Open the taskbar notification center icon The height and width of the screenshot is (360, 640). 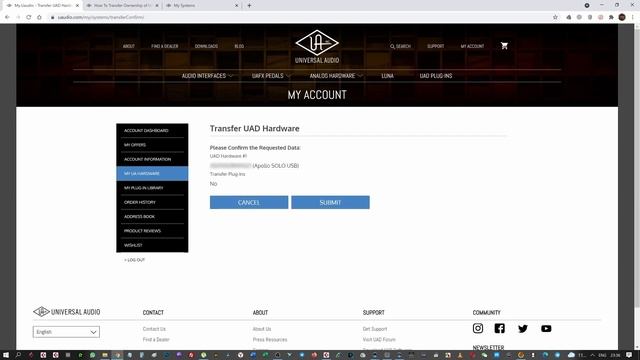(x=629, y=355)
